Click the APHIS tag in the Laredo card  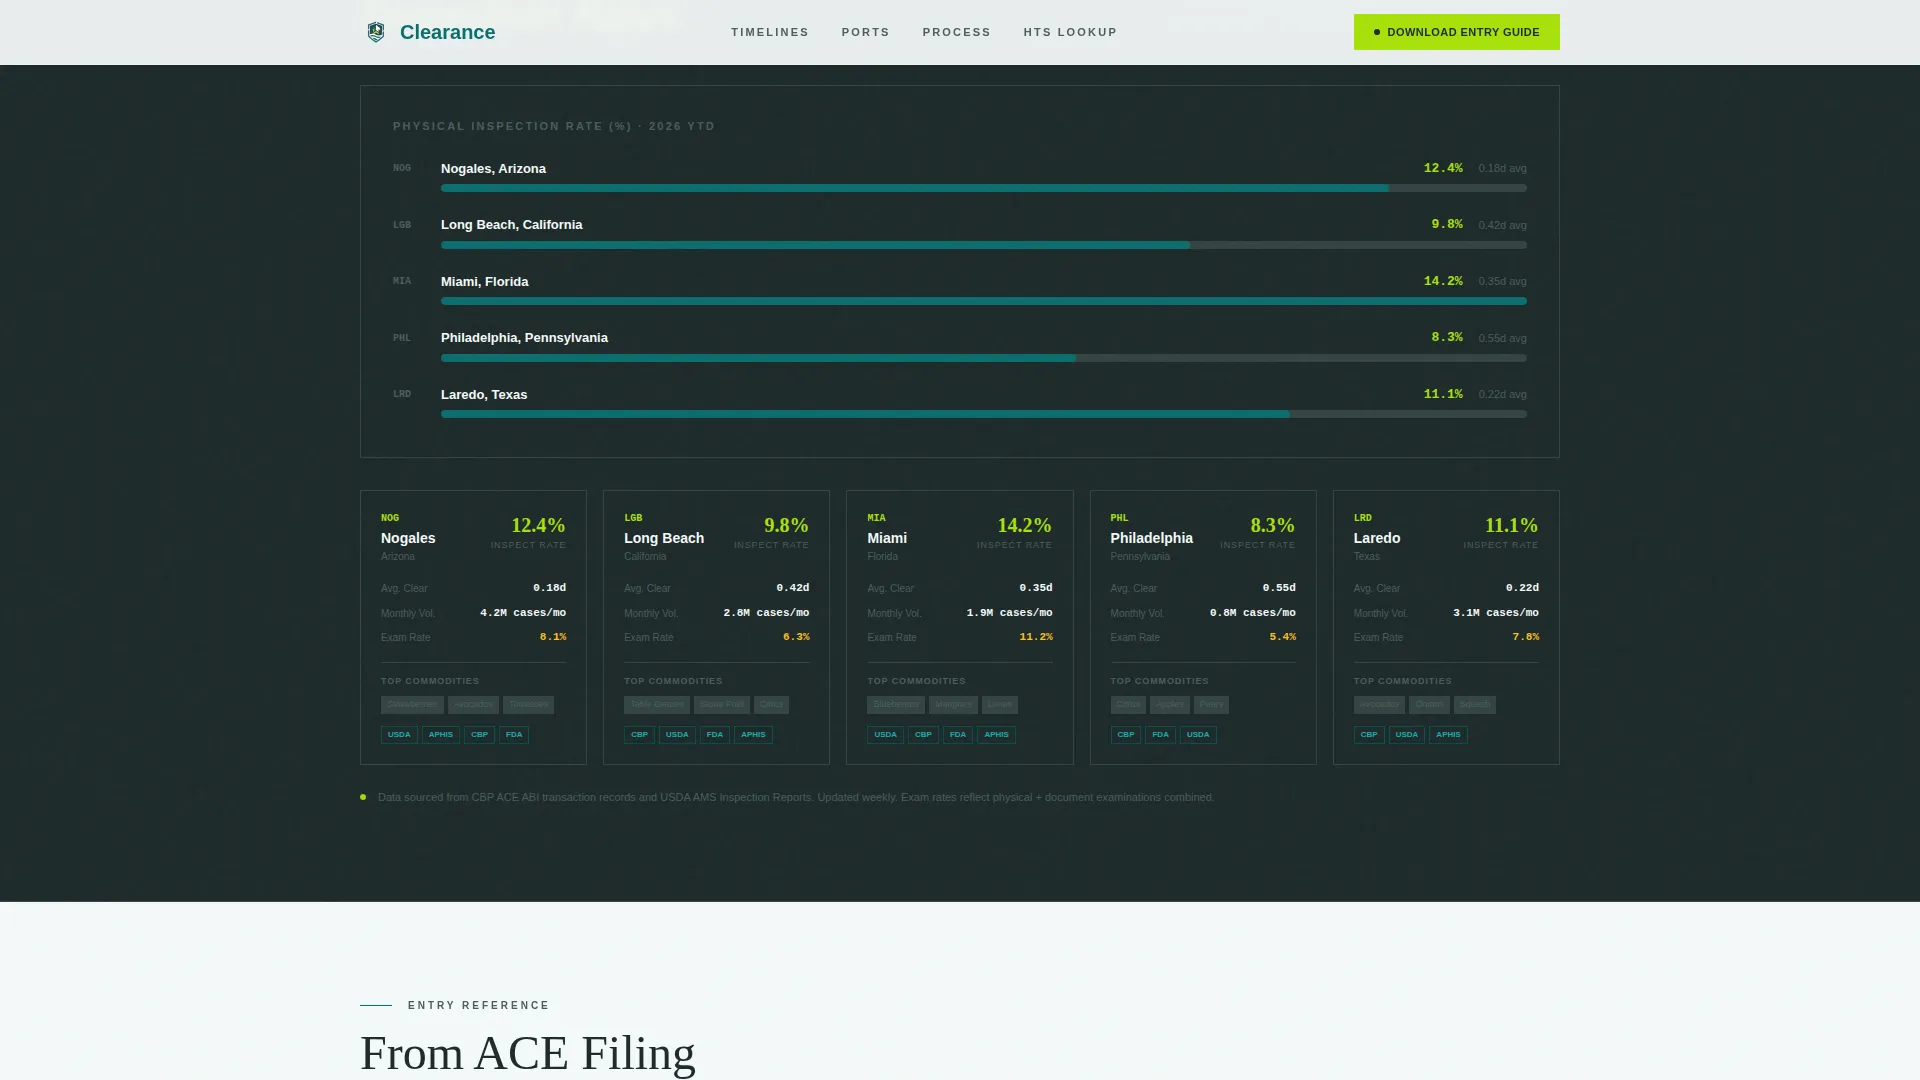1448,735
